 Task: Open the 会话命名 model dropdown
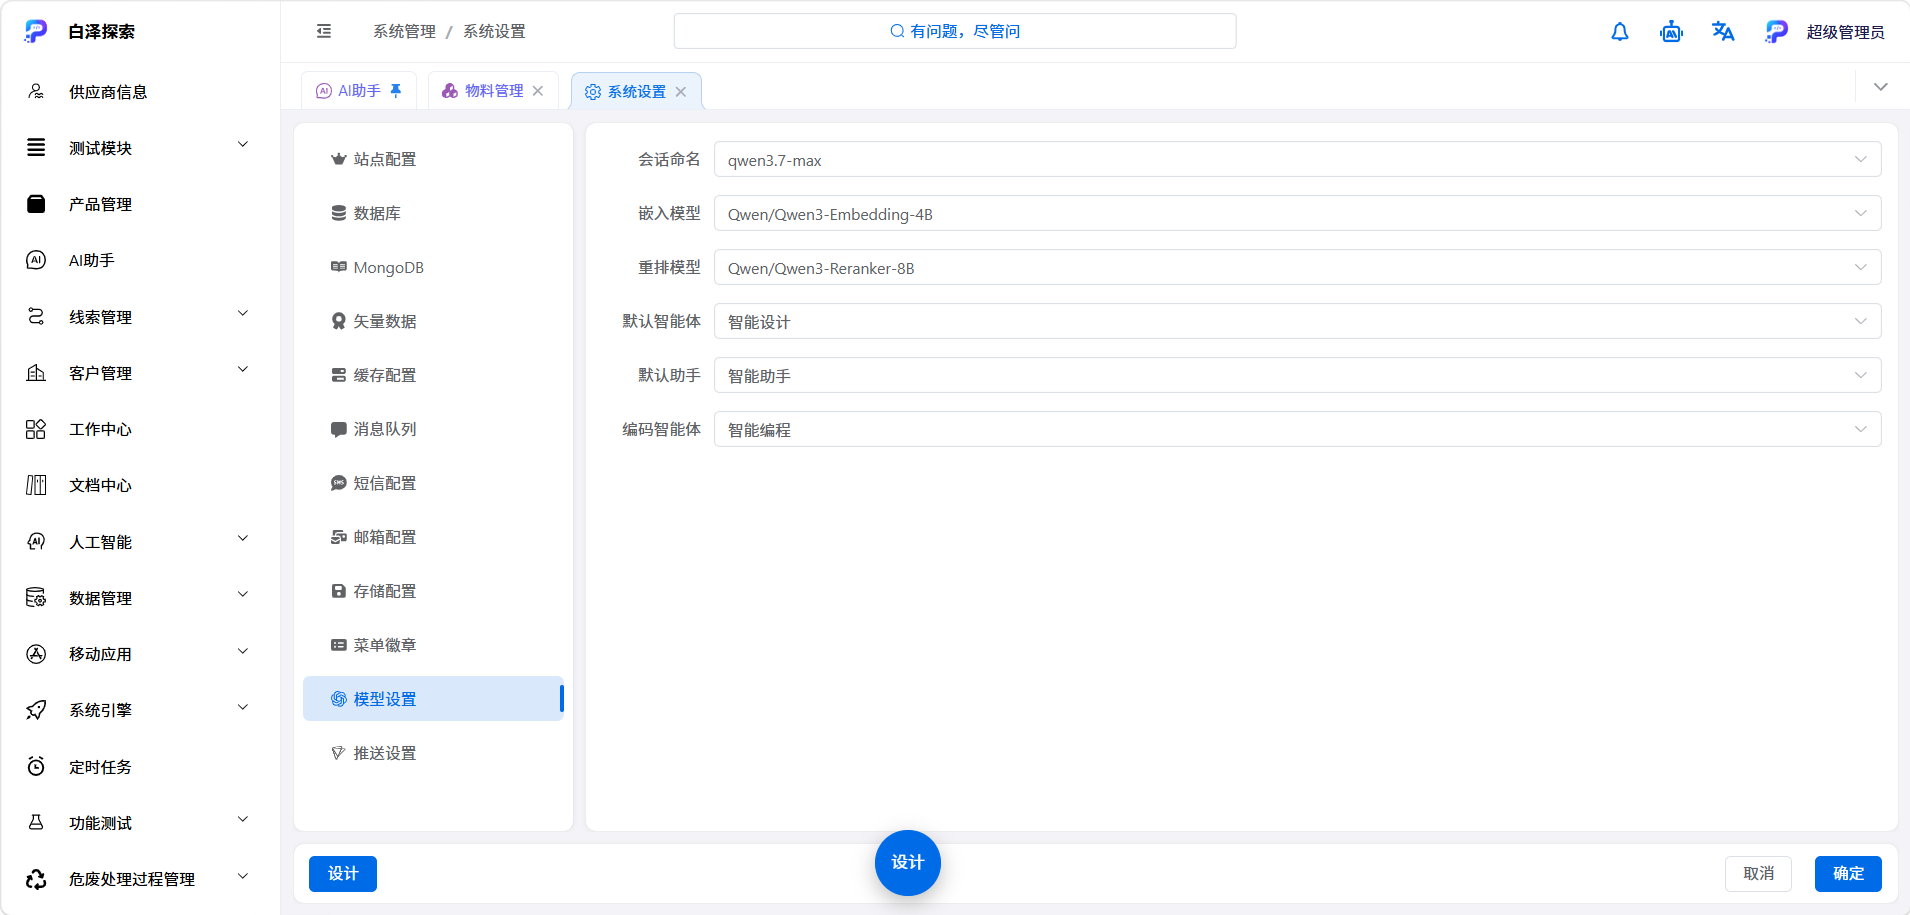point(1297,160)
